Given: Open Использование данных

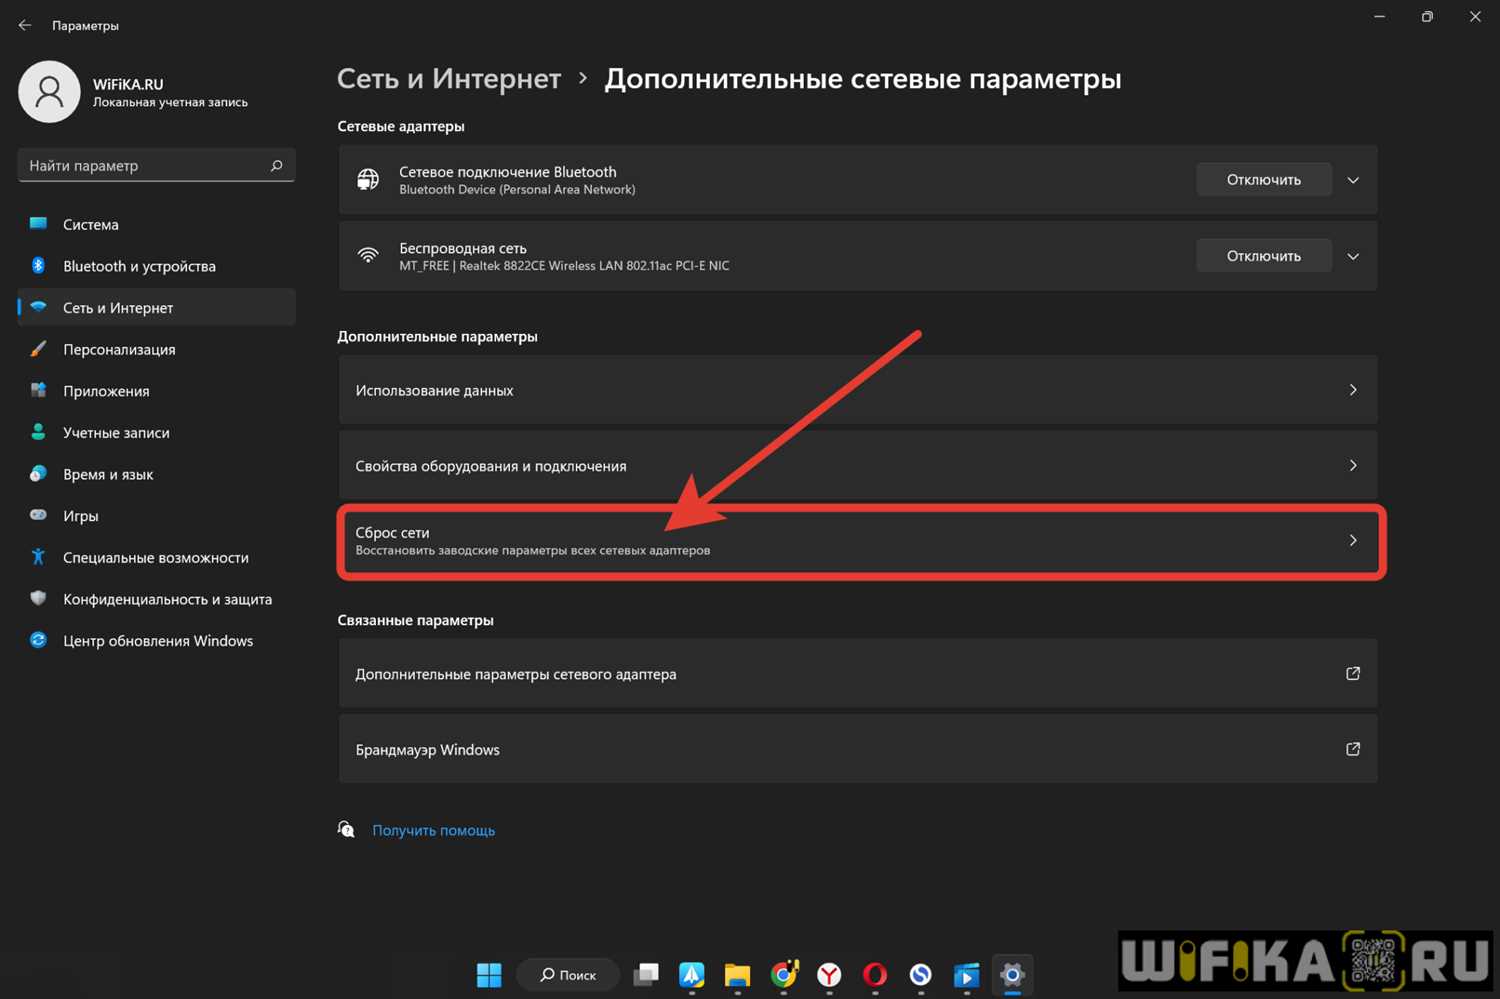Looking at the screenshot, I should (858, 390).
